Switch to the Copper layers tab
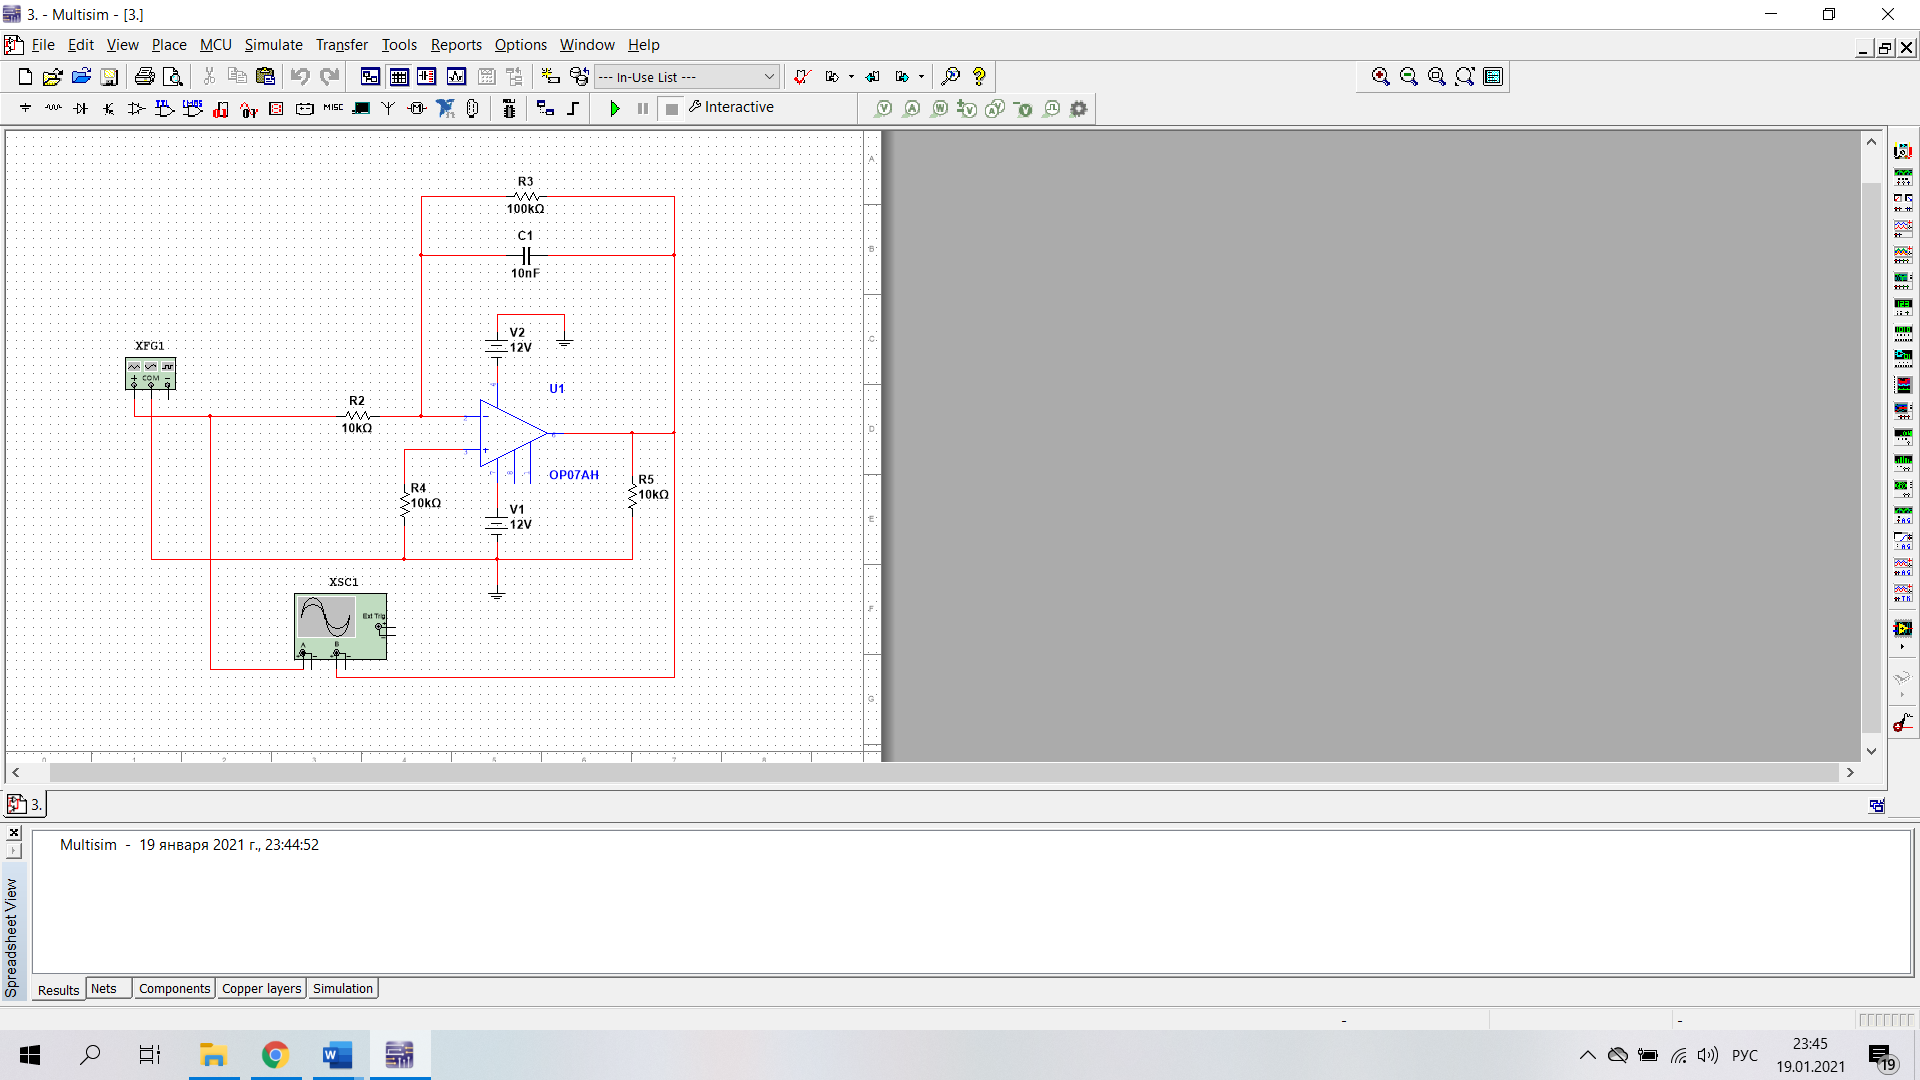Screen dimensions: 1920x1080 [261, 988]
